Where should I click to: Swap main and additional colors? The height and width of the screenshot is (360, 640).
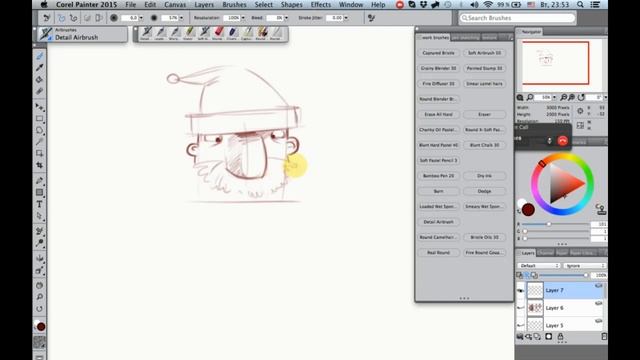pos(519,211)
